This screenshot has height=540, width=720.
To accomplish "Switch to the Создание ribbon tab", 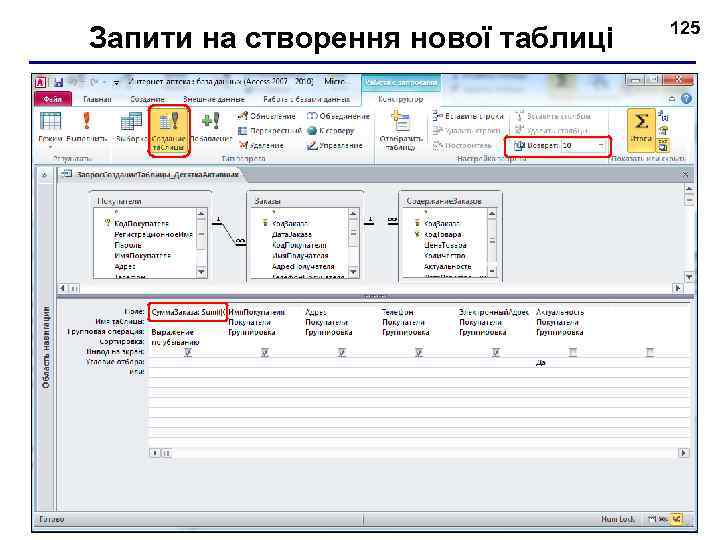I will (x=147, y=99).
